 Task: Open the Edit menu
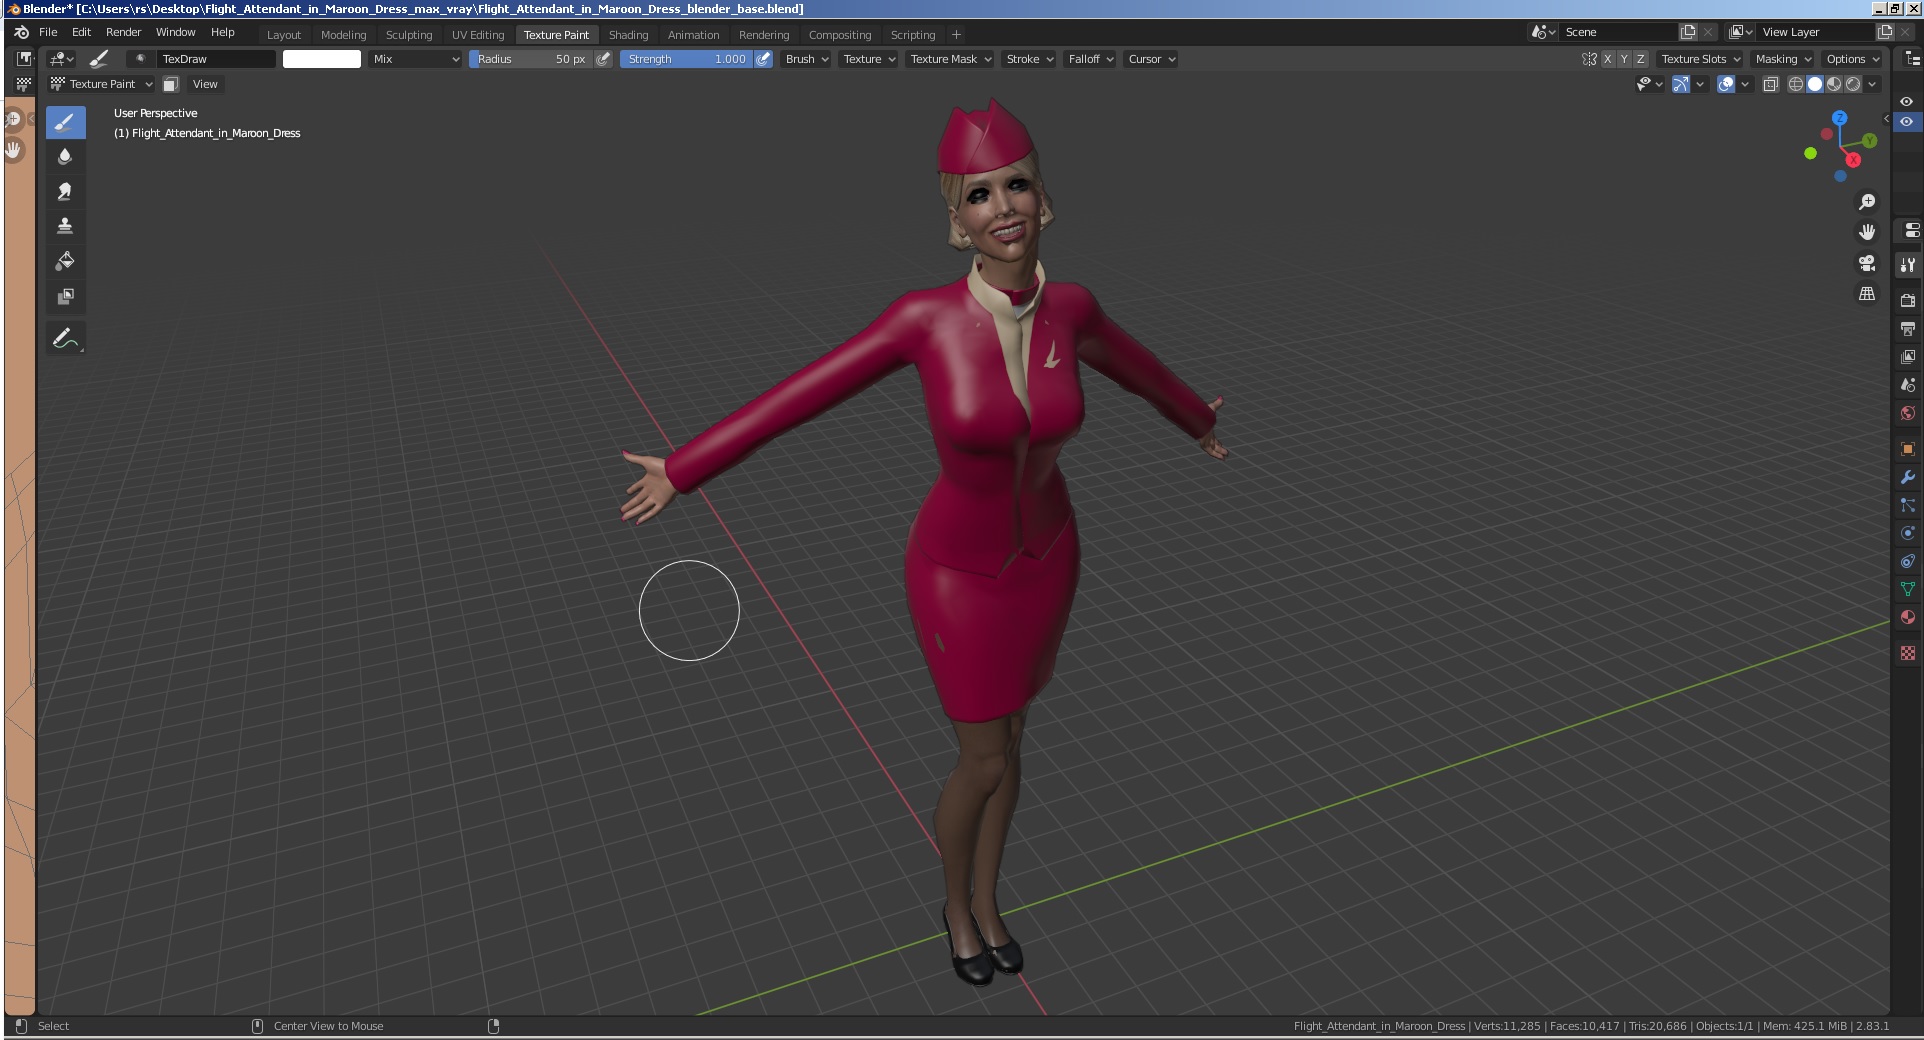coord(82,32)
